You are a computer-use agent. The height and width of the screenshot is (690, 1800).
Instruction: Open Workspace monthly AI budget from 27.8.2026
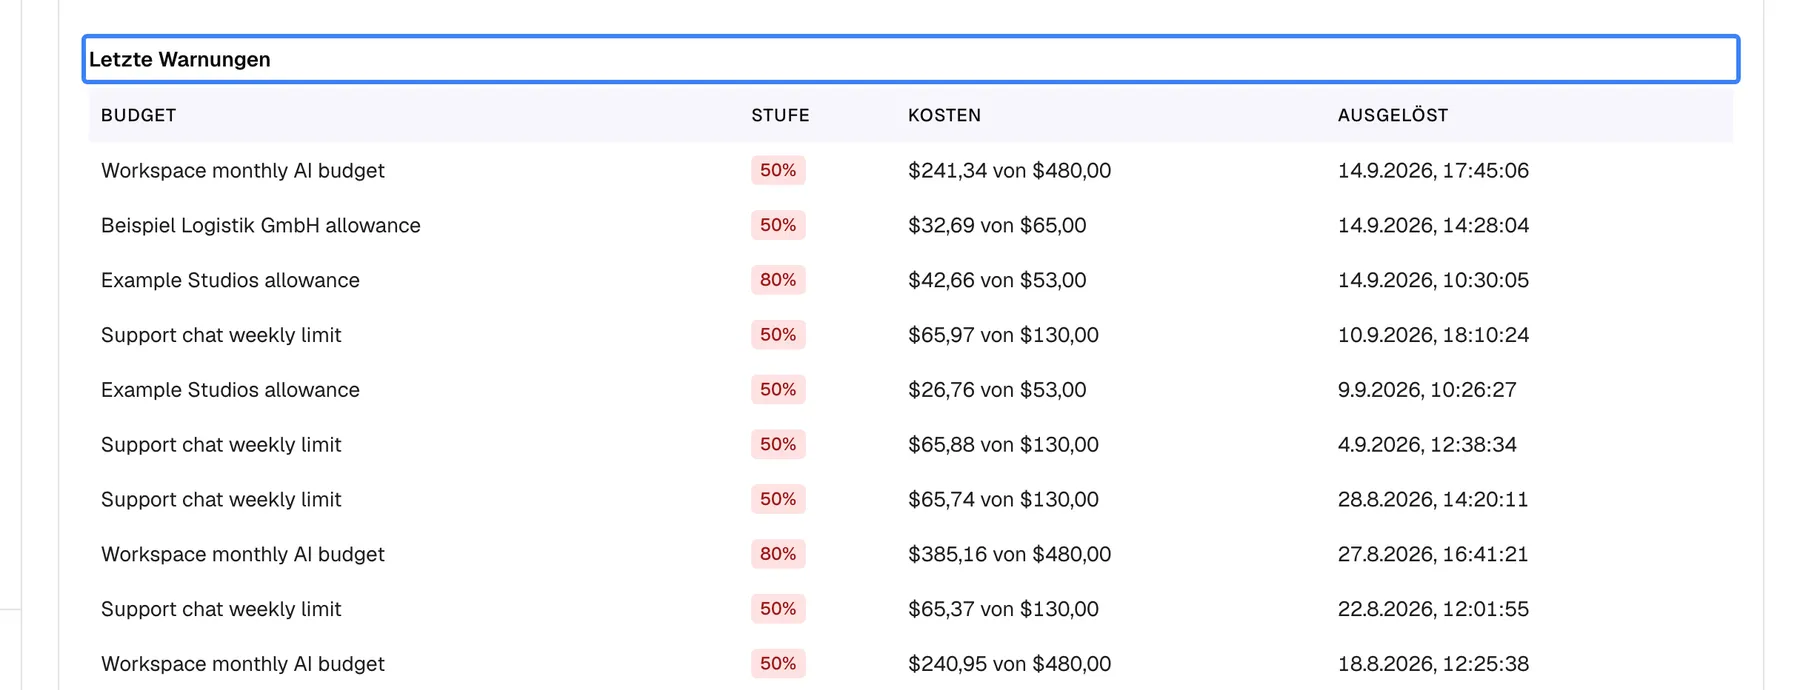coord(242,555)
